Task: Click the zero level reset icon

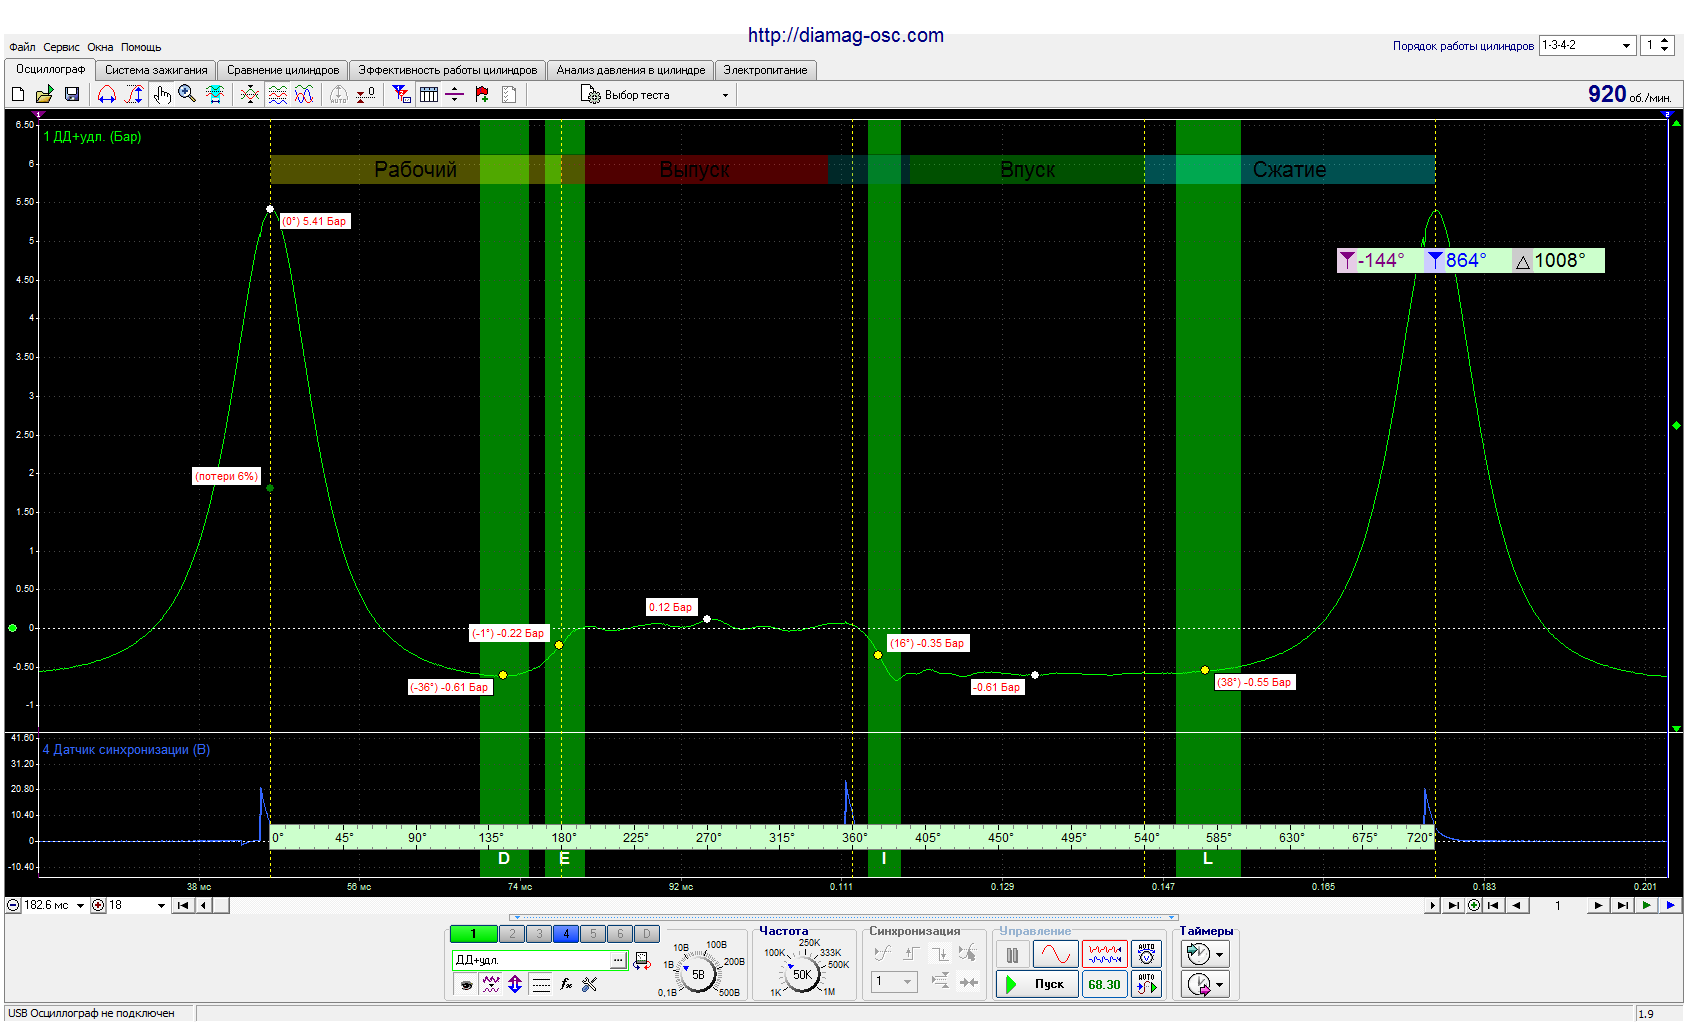Action: click(x=366, y=94)
